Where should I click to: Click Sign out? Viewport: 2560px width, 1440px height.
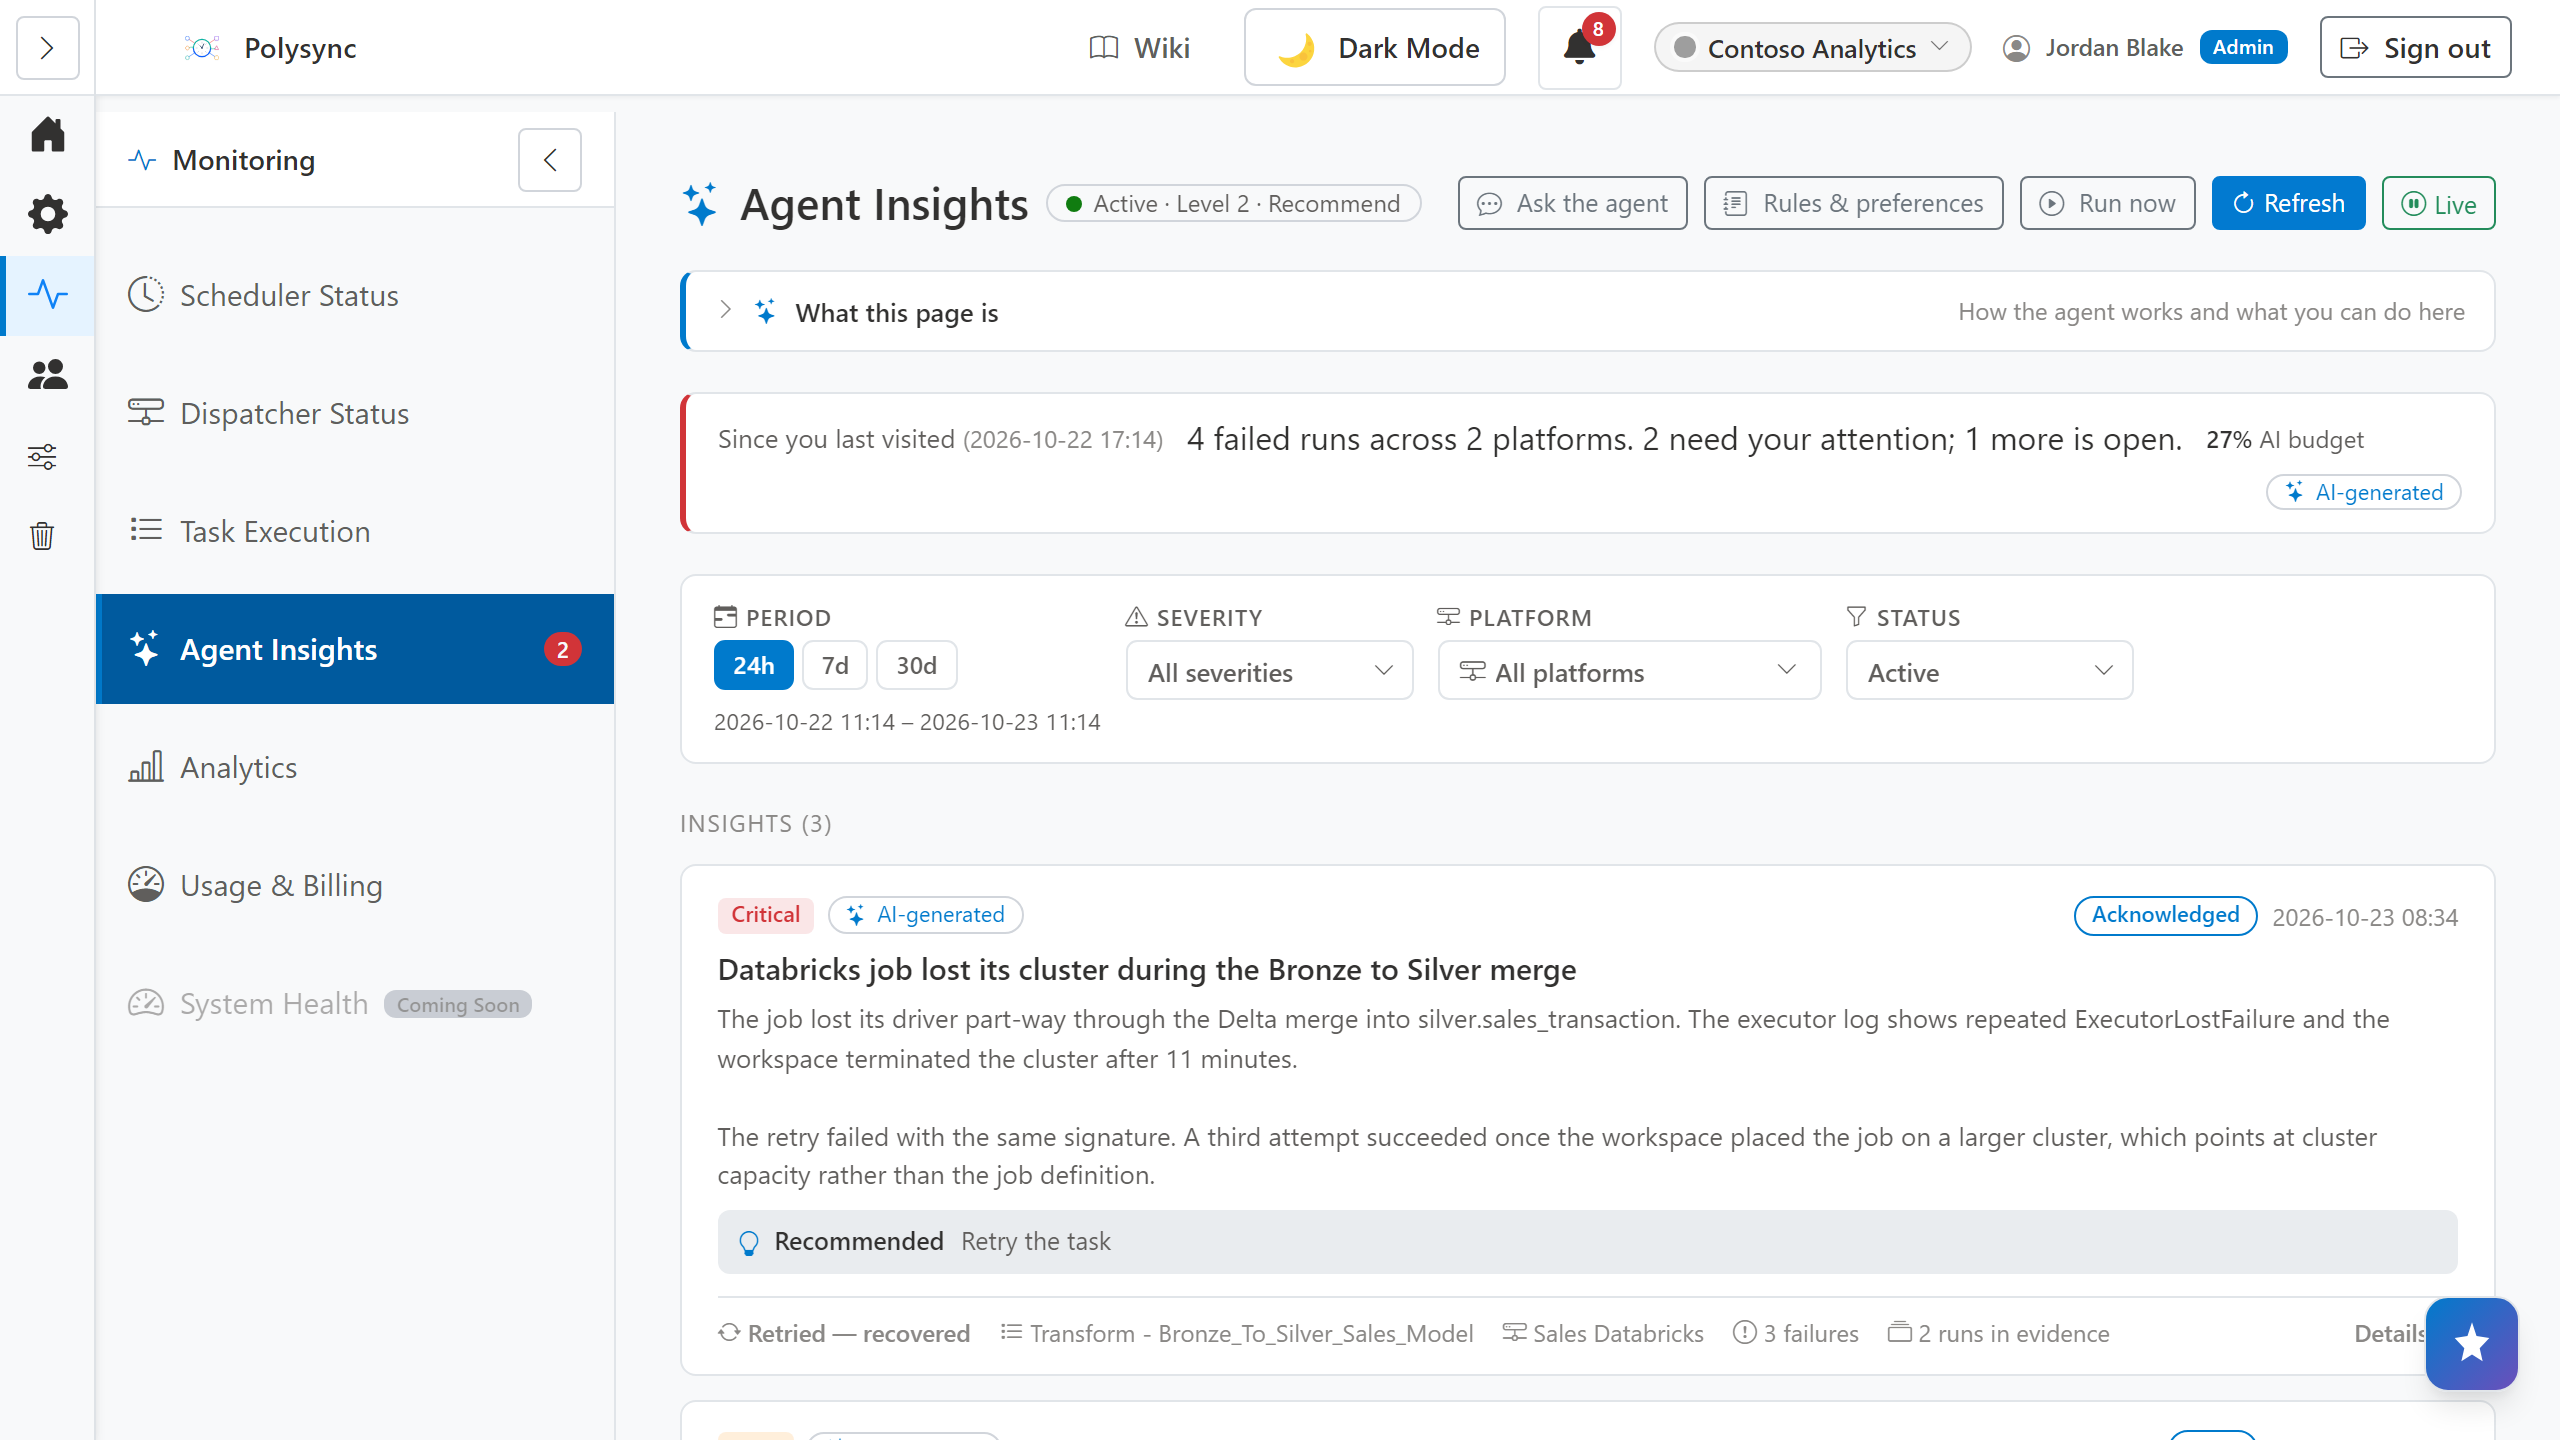coord(2415,48)
